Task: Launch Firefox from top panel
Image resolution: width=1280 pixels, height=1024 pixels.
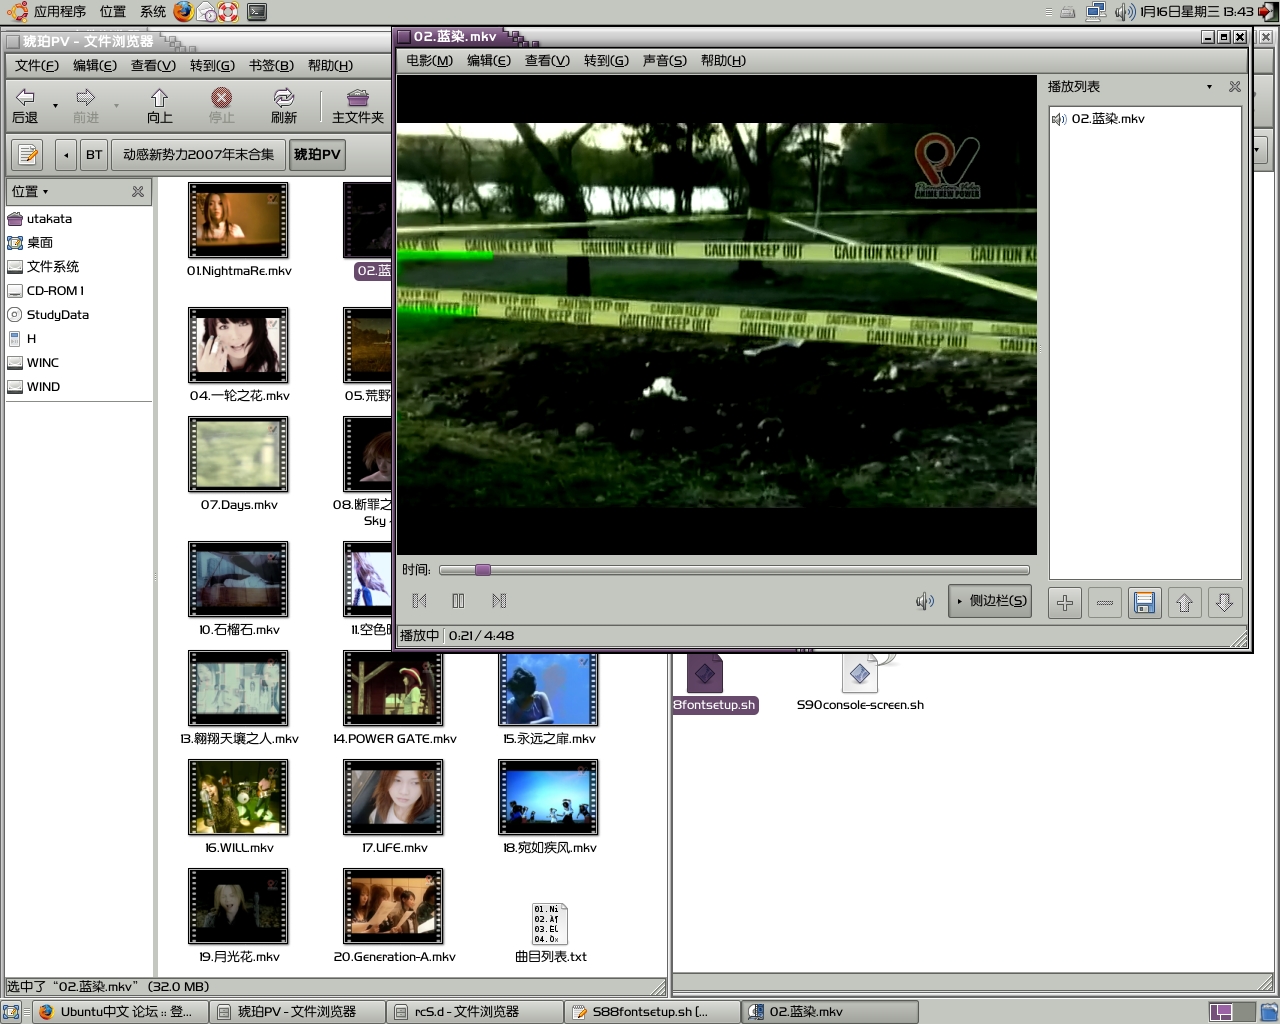Action: (184, 12)
